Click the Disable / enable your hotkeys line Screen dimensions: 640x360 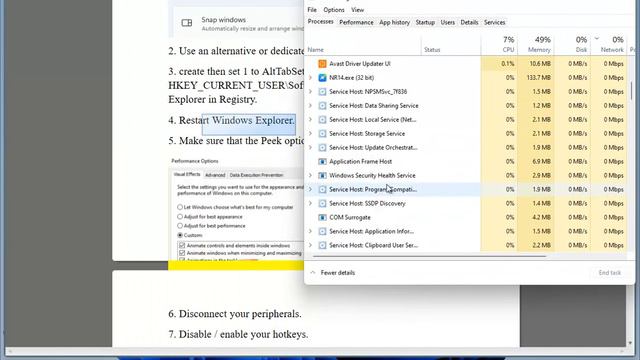(x=238, y=334)
